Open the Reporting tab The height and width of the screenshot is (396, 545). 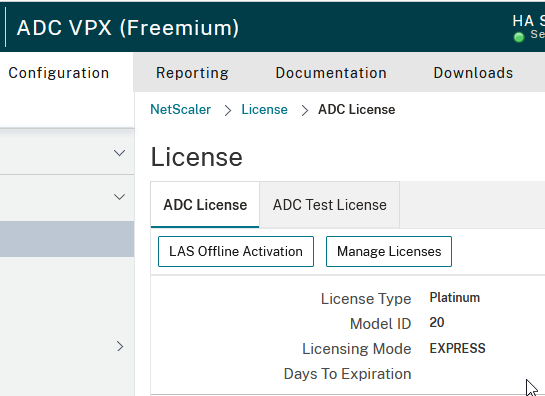[192, 73]
